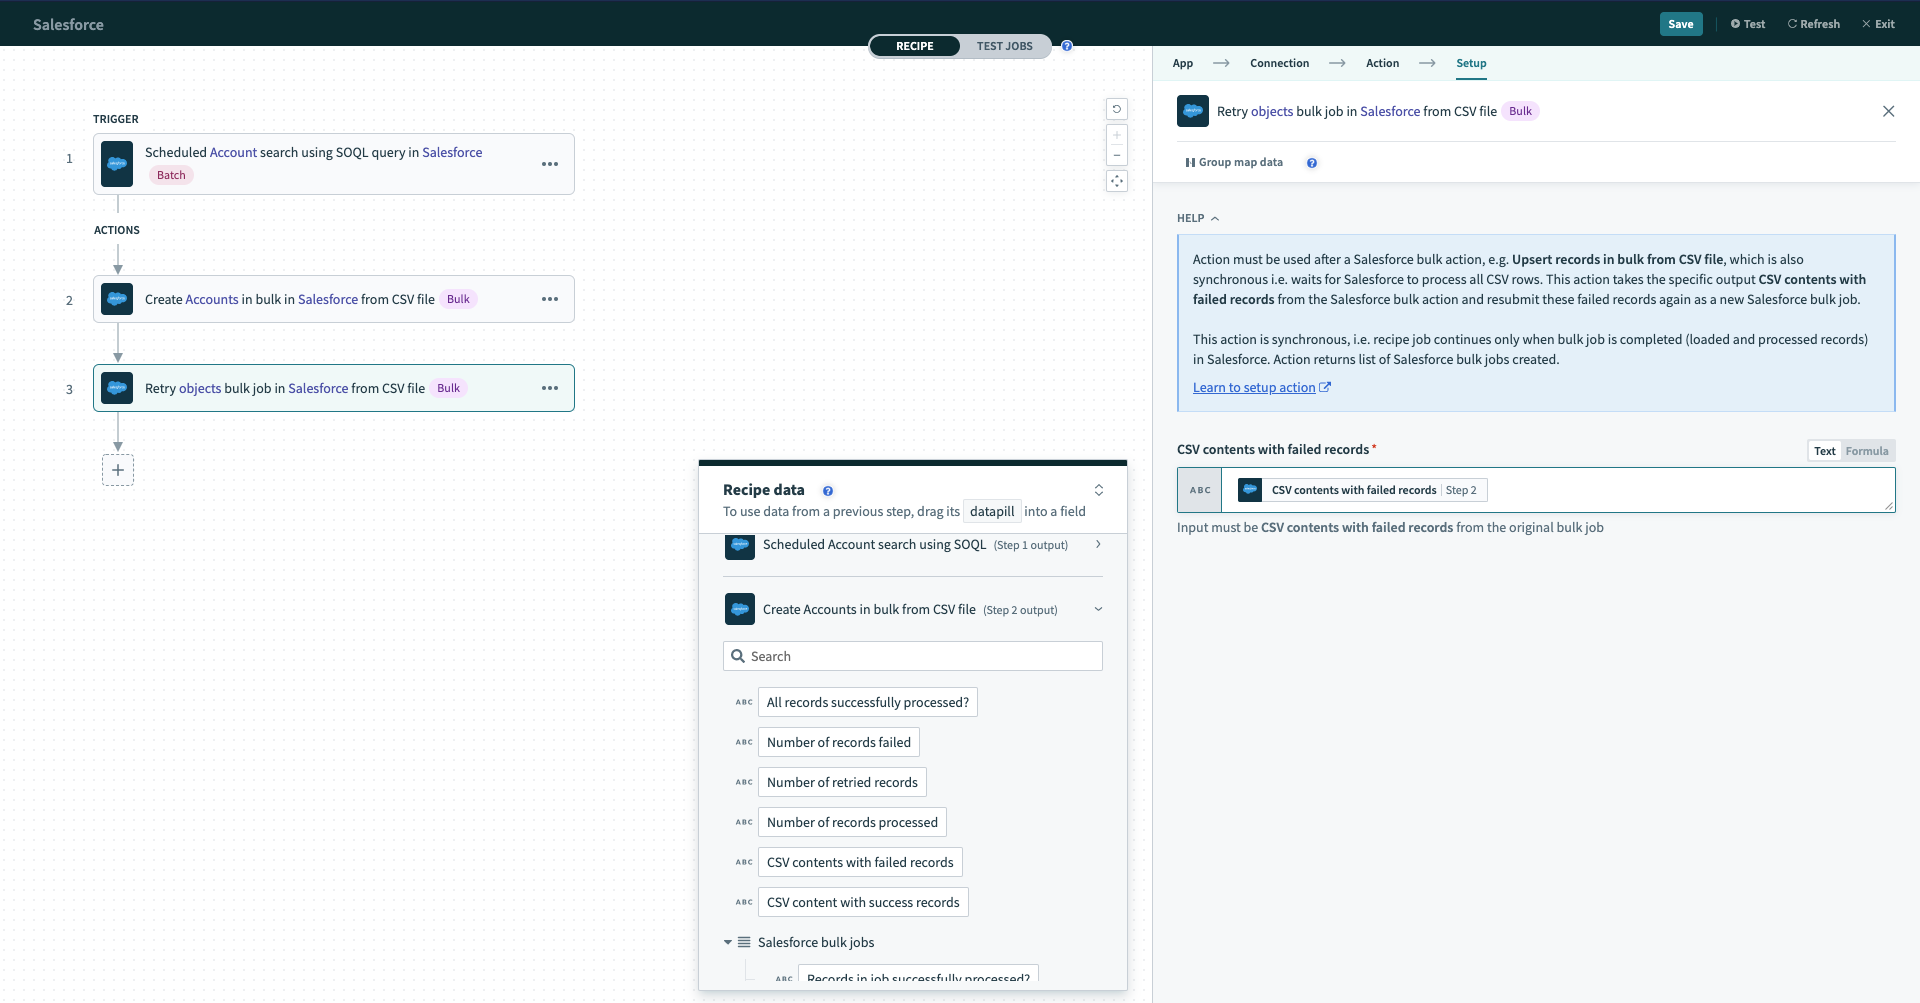Switch the input field to Formula mode
The height and width of the screenshot is (1003, 1920).
coord(1868,451)
